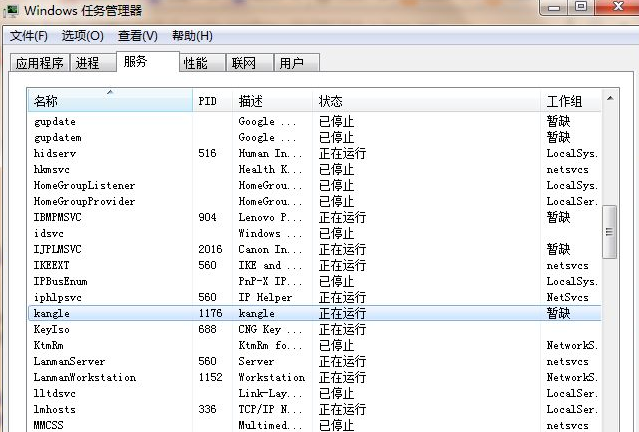This screenshot has width=639, height=432.
Task: Select the IJPLMSVC service row
Action: (315, 249)
